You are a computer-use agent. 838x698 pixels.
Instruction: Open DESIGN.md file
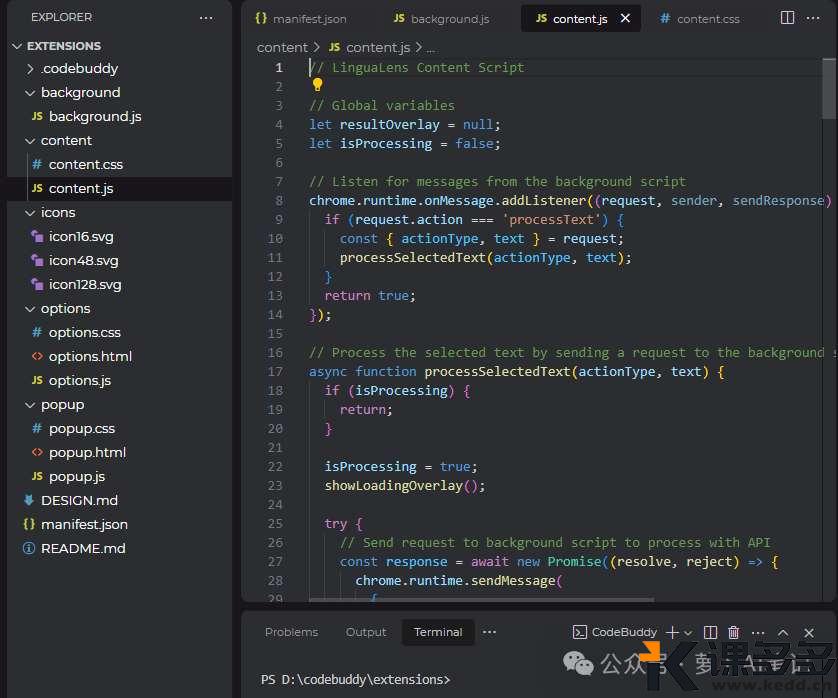click(79, 501)
